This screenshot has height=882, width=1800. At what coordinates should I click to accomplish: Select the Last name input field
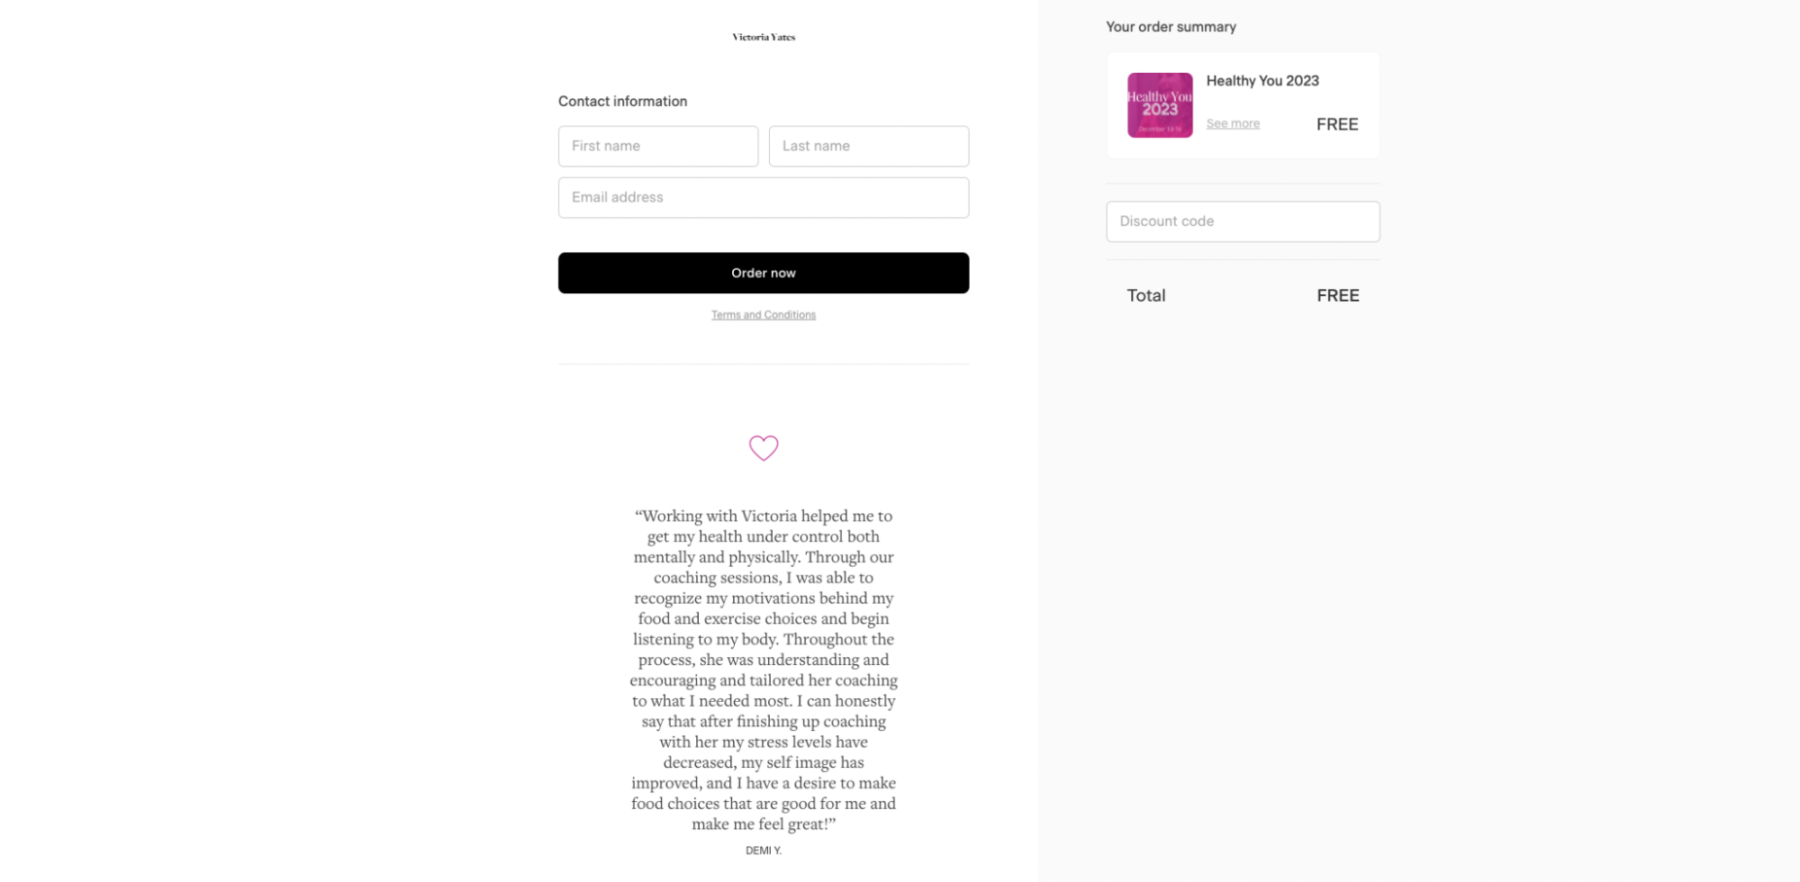tap(868, 146)
